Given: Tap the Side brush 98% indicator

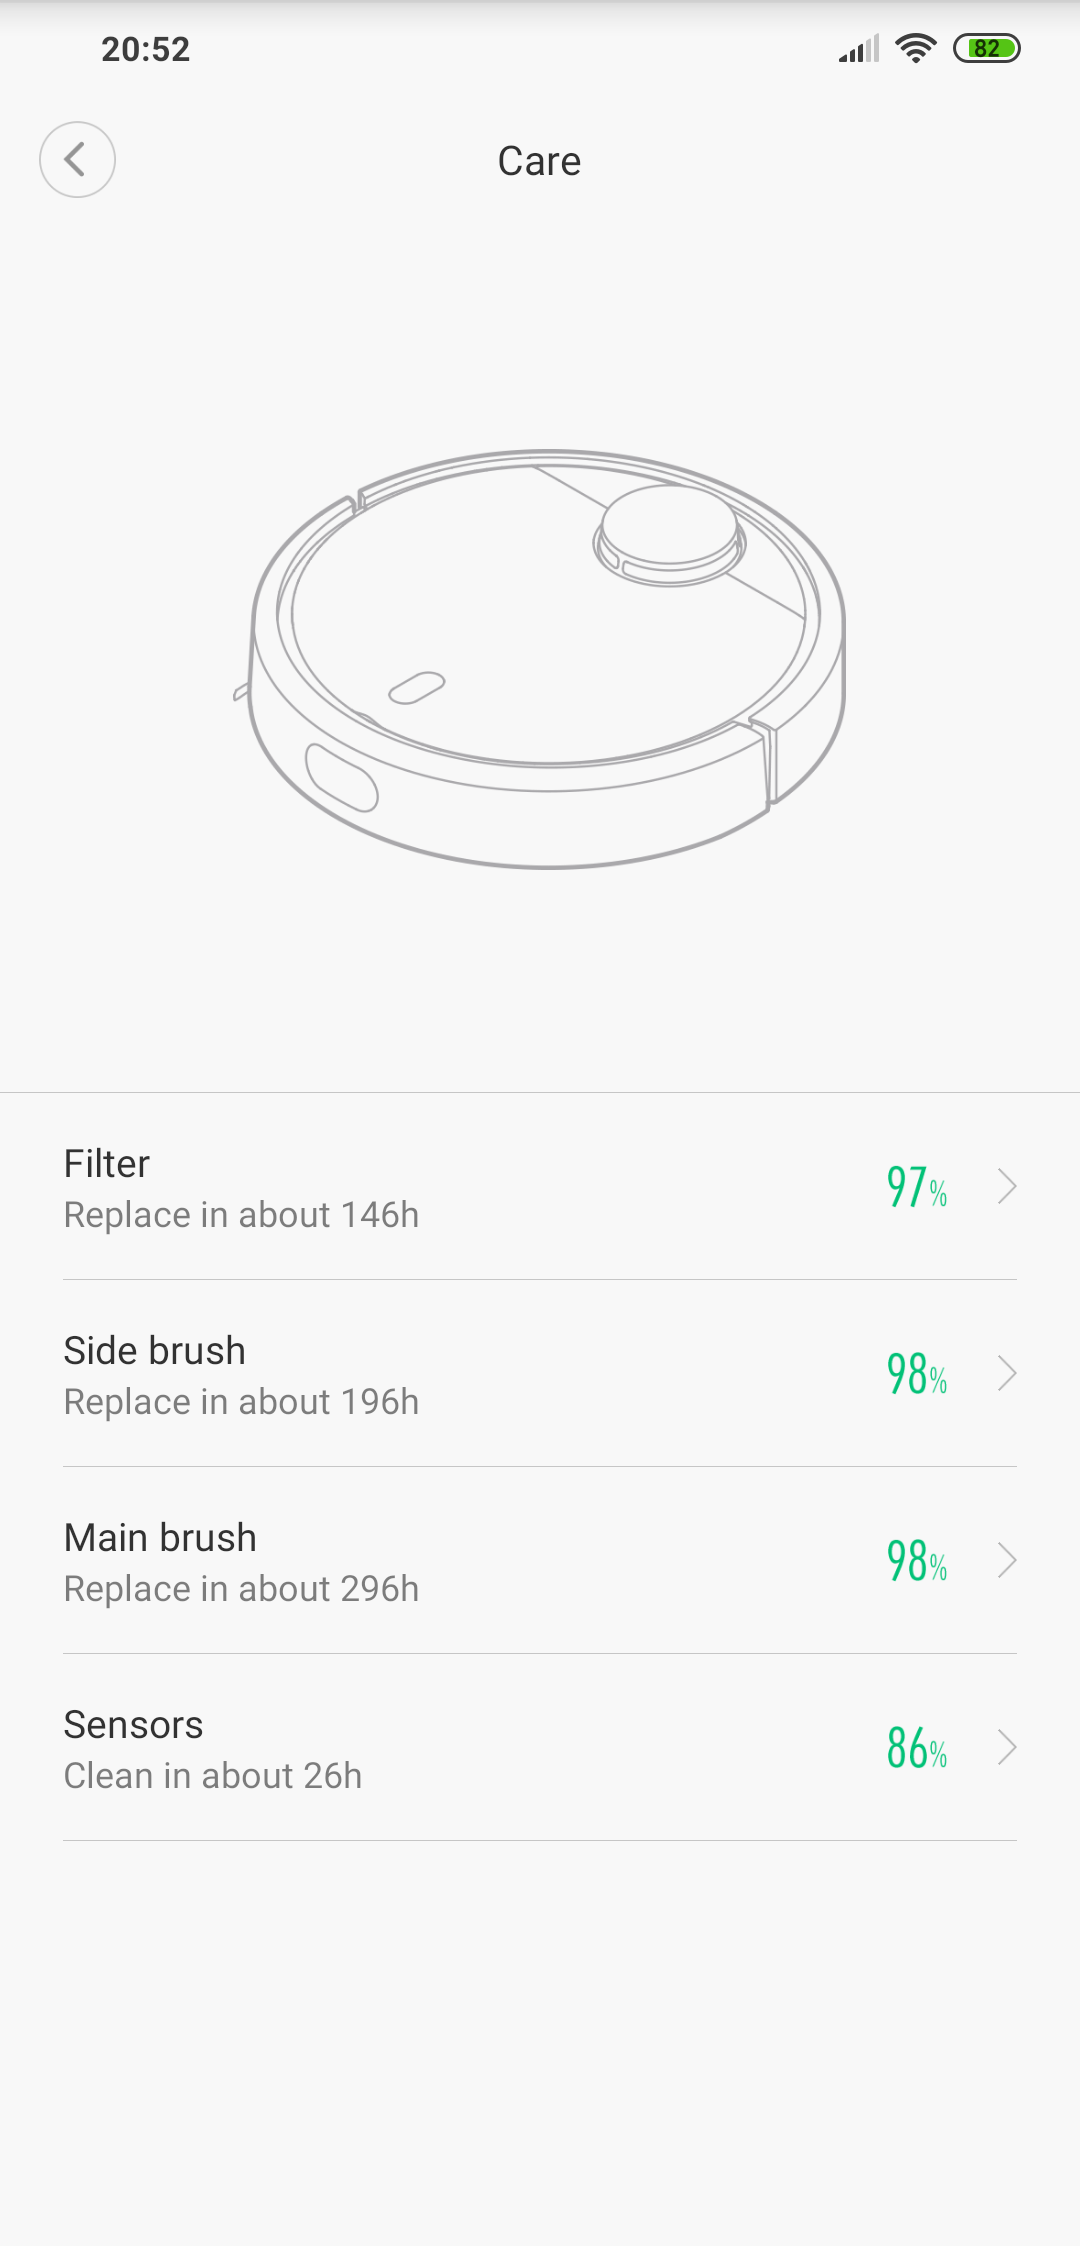Looking at the screenshot, I should pyautogui.click(x=916, y=1375).
